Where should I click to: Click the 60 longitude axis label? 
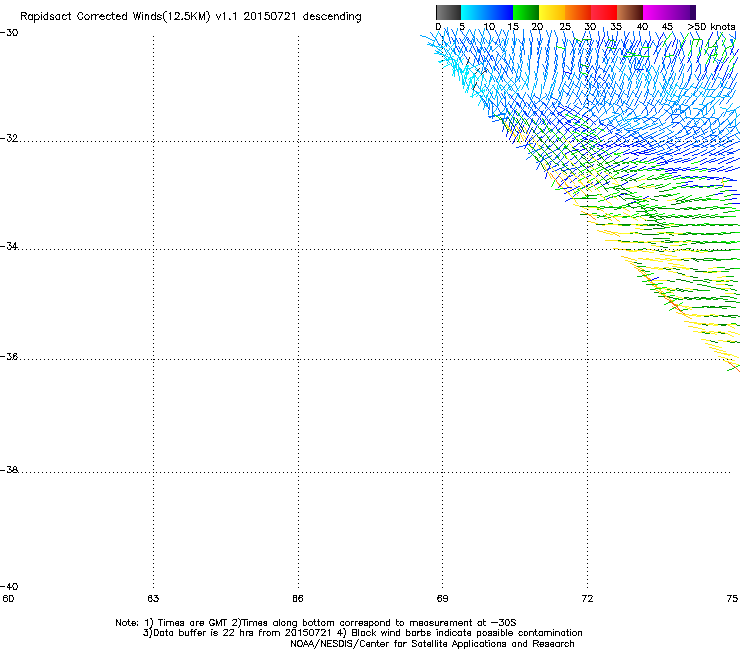tap(8, 599)
